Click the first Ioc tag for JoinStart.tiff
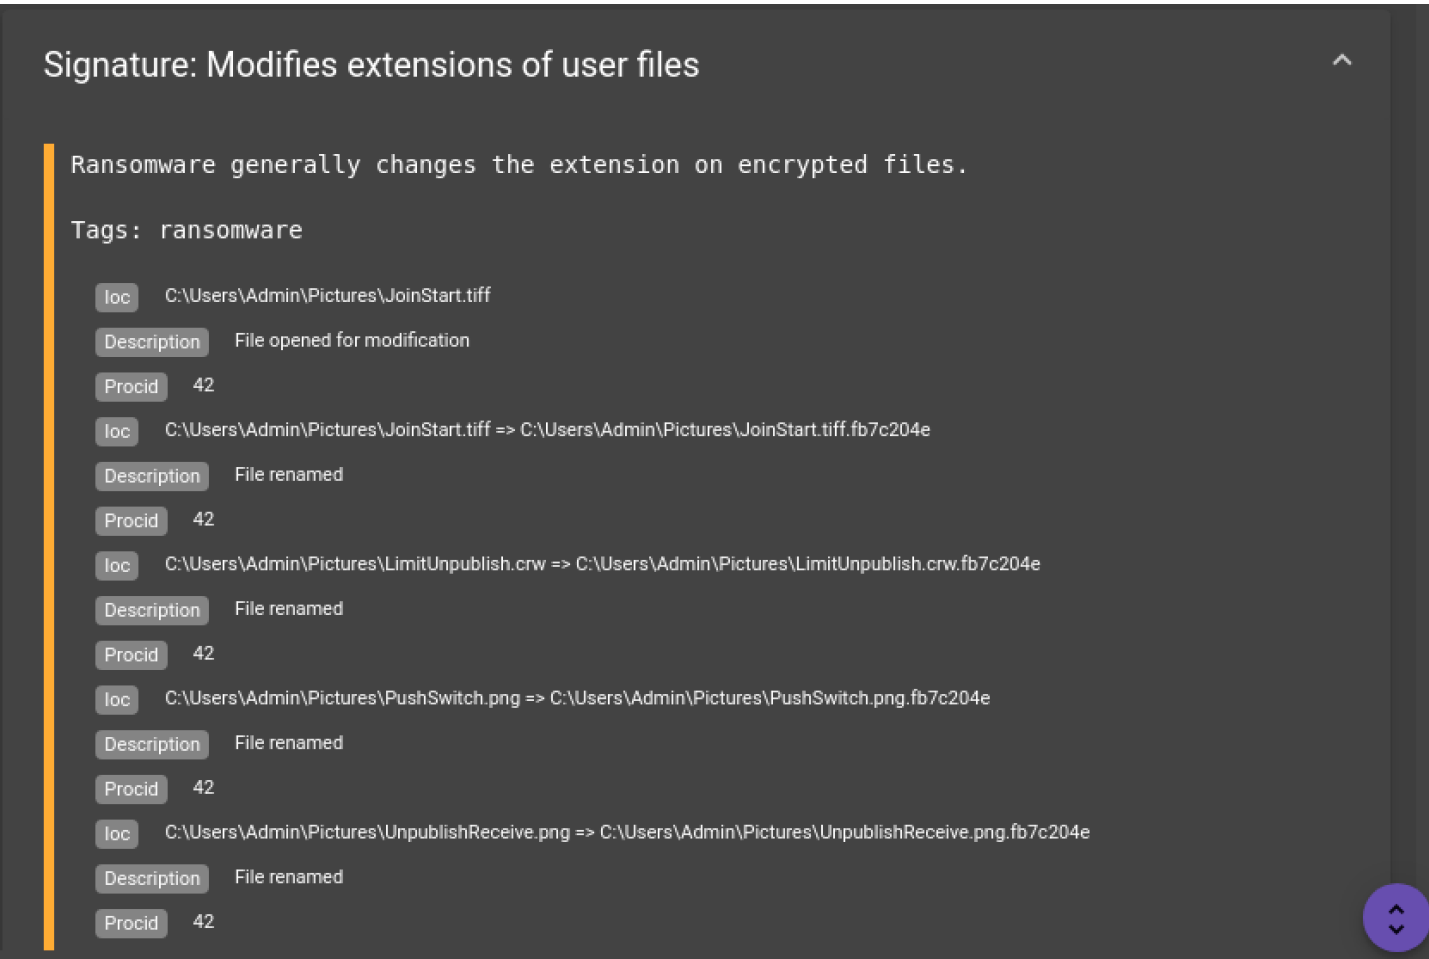The image size is (1429, 959). pos(117,297)
